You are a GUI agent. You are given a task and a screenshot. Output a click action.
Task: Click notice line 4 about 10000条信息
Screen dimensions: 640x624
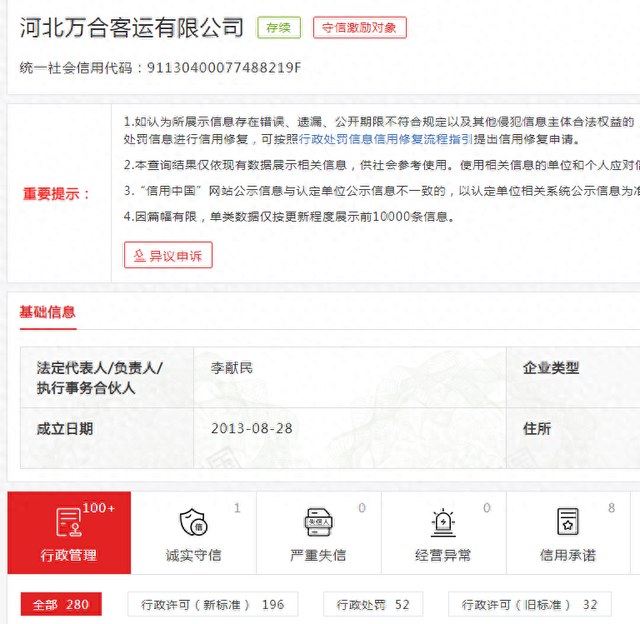(x=289, y=216)
